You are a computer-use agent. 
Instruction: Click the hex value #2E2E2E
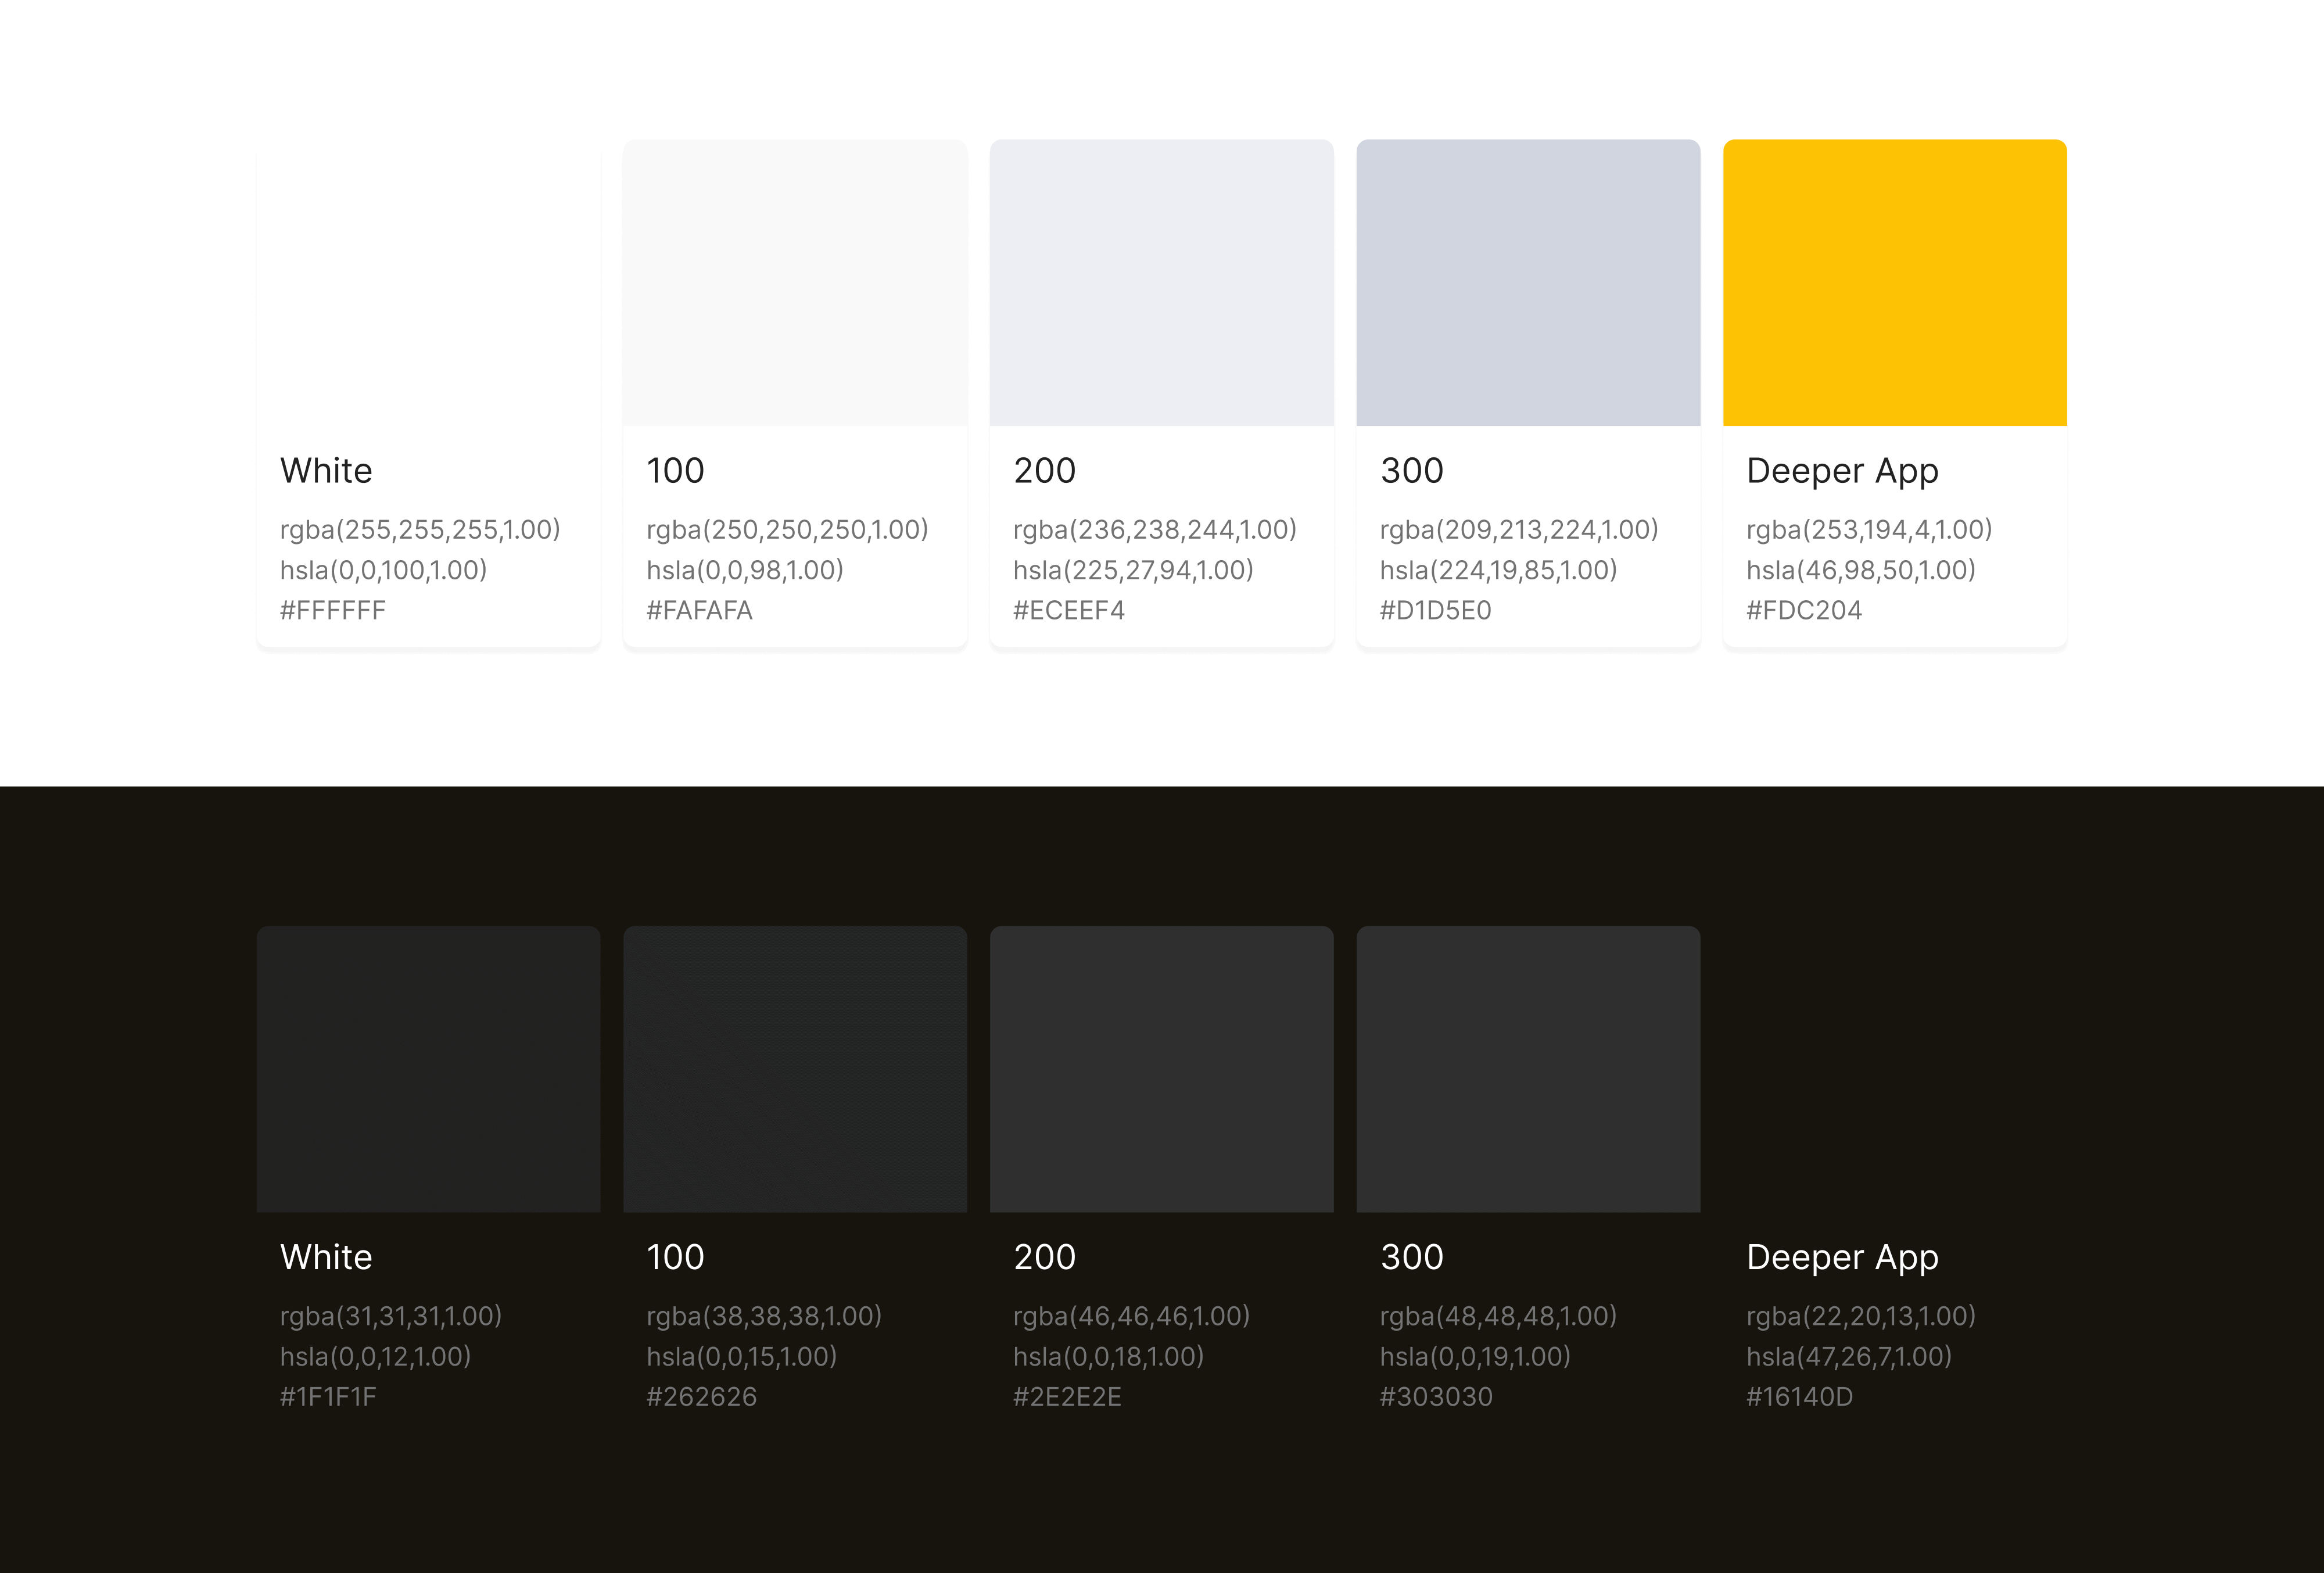click(x=1067, y=1396)
